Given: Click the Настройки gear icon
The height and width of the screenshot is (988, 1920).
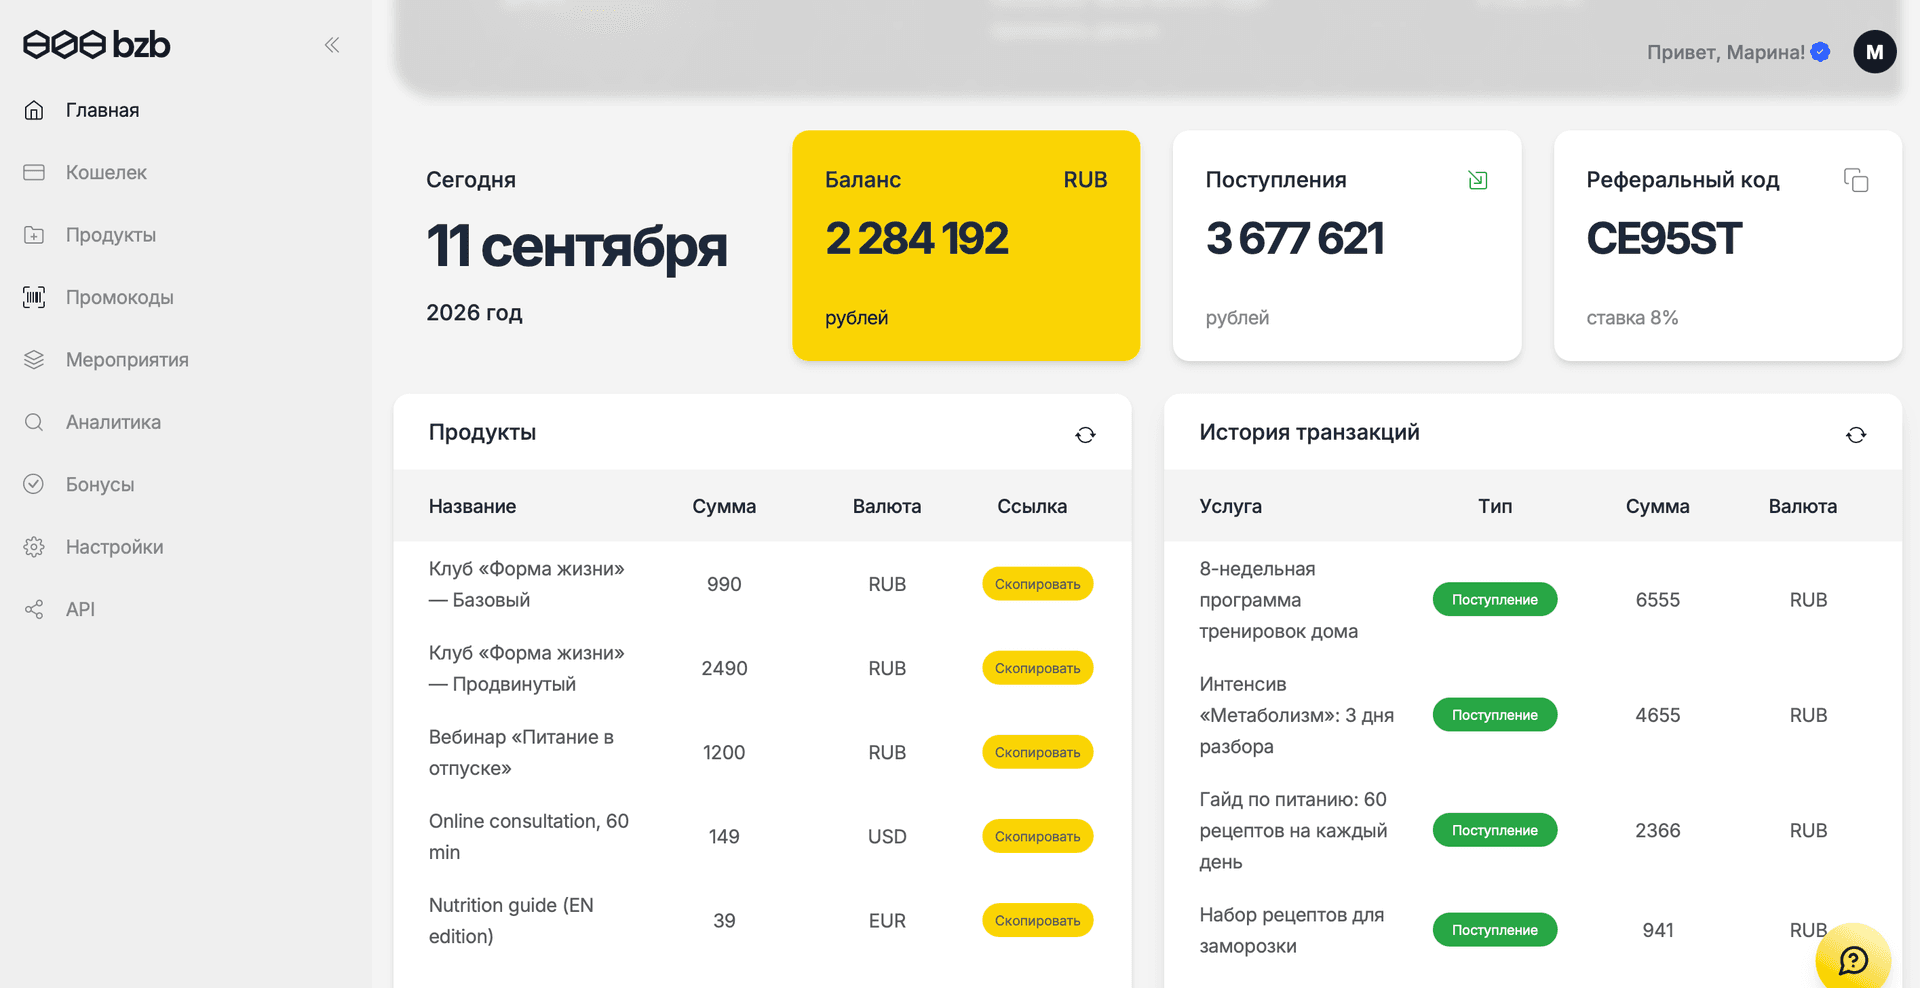Looking at the screenshot, I should coord(34,547).
